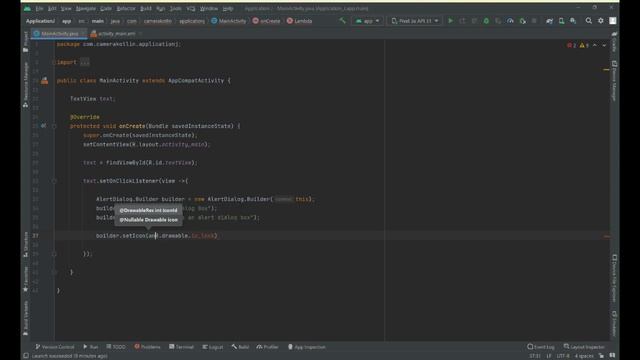Close the MainActivity.java editor tab
This screenshot has height=360, width=640.
[83, 34]
